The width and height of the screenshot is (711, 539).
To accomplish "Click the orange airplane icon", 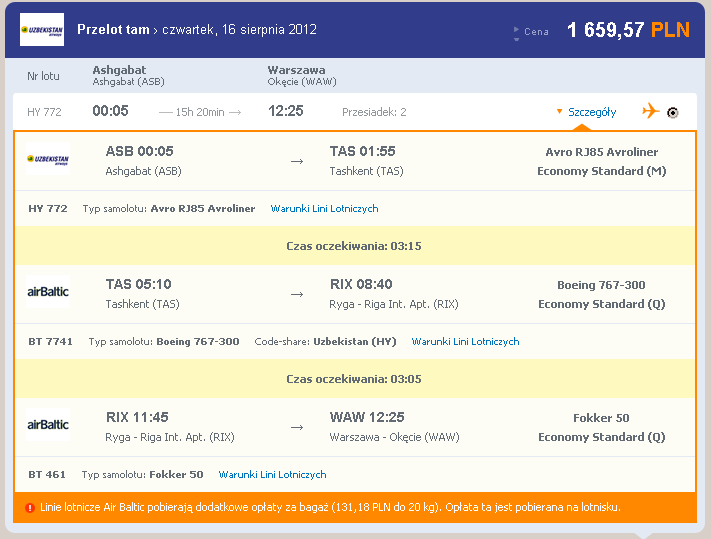I will point(651,111).
